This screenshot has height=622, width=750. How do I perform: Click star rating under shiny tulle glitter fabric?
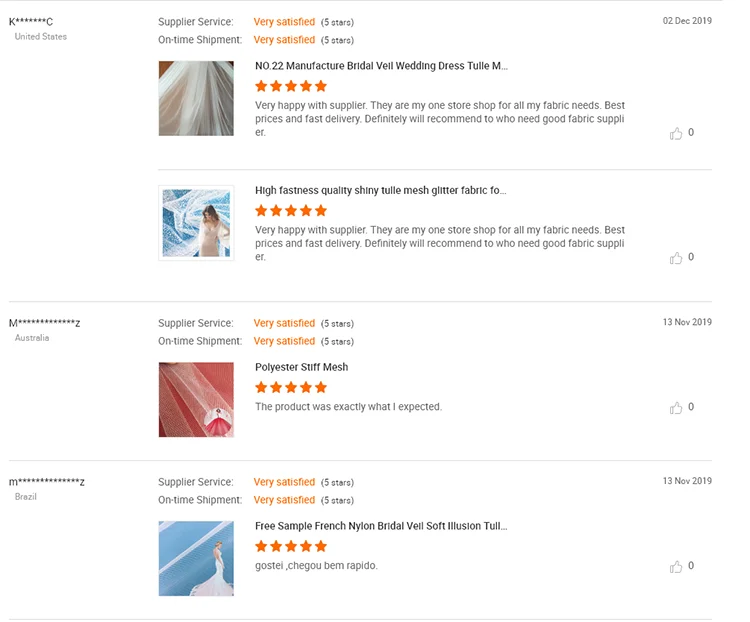(291, 211)
